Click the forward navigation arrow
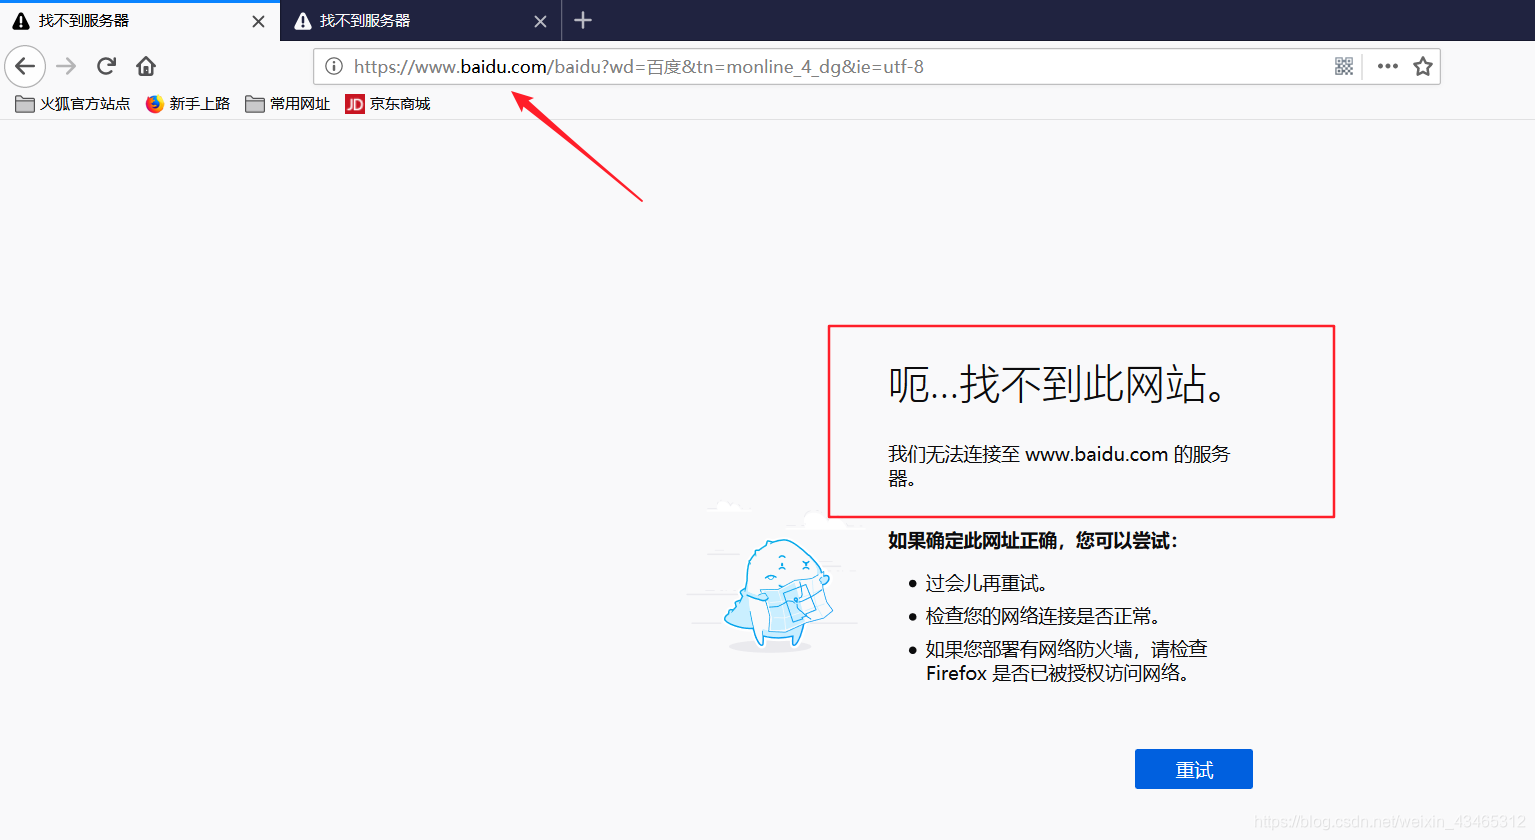Viewport: 1535px width, 840px height. (66, 67)
